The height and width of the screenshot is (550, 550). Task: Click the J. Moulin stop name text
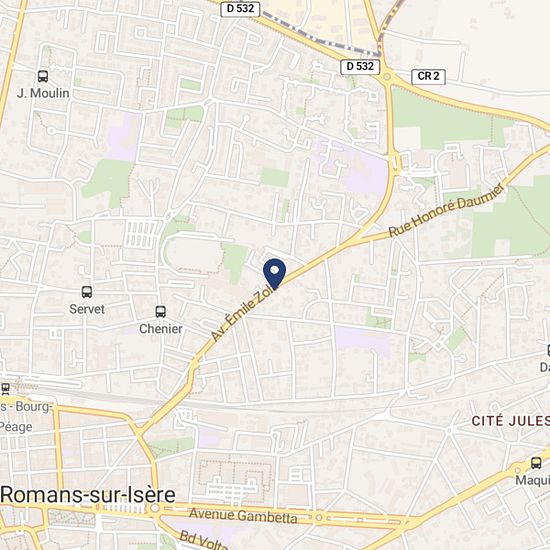point(43,93)
